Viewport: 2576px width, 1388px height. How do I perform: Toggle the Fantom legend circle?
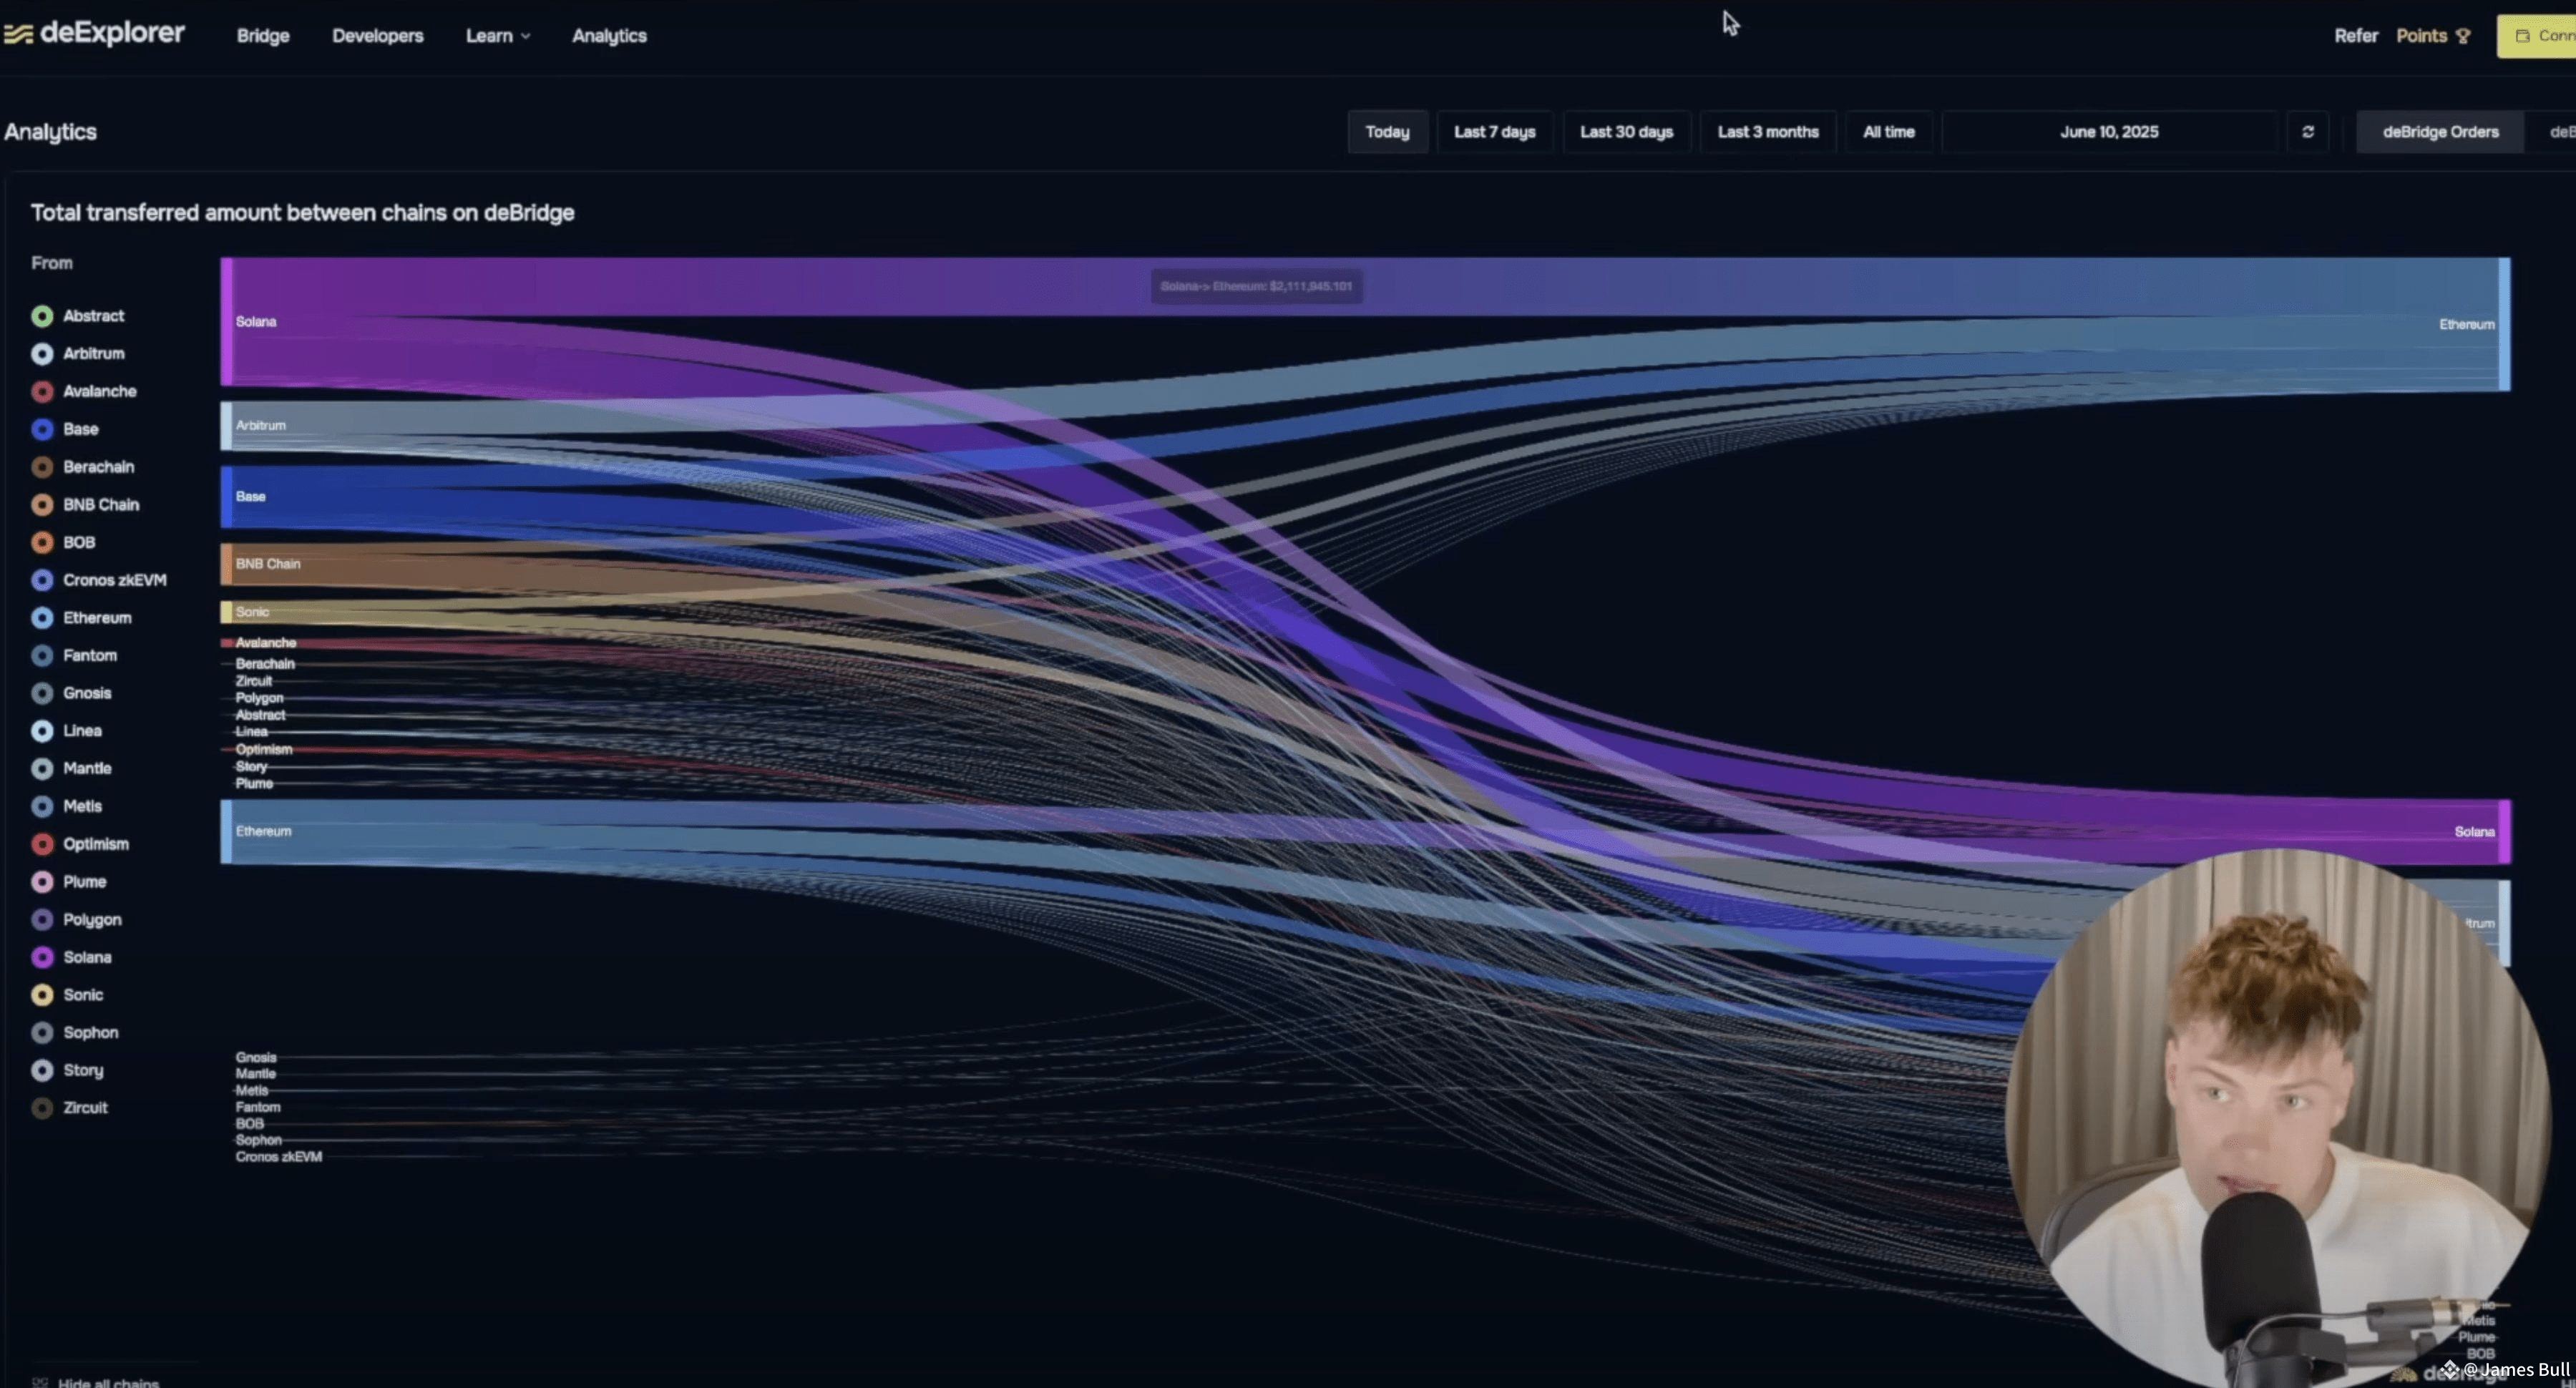point(42,656)
